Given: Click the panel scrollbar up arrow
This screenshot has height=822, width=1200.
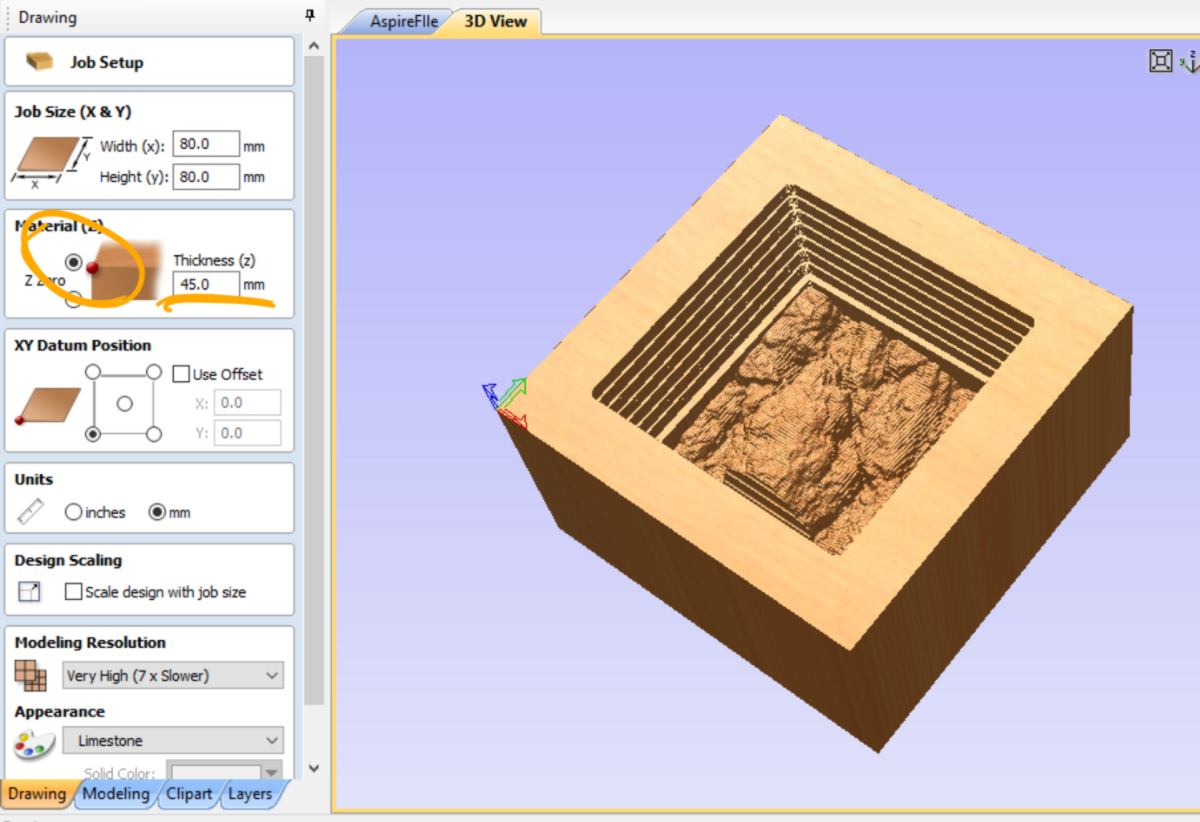Looking at the screenshot, I should point(313,46).
